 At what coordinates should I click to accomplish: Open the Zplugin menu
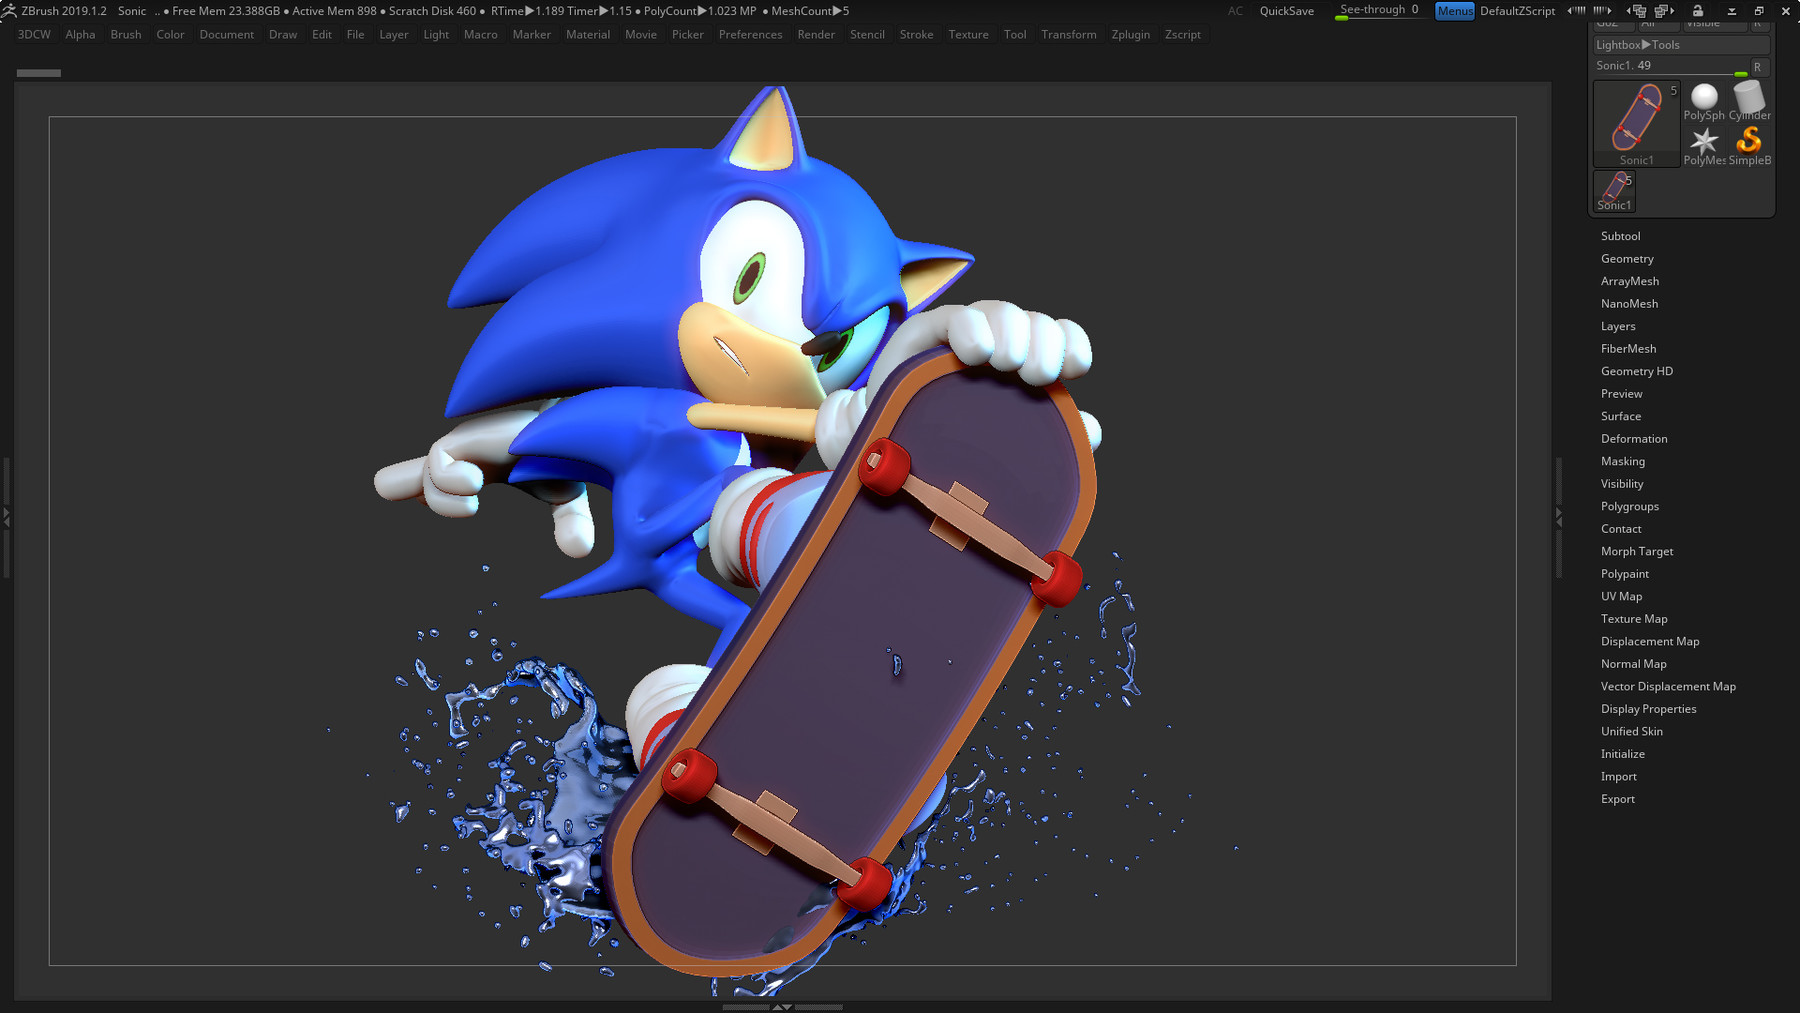(1130, 34)
